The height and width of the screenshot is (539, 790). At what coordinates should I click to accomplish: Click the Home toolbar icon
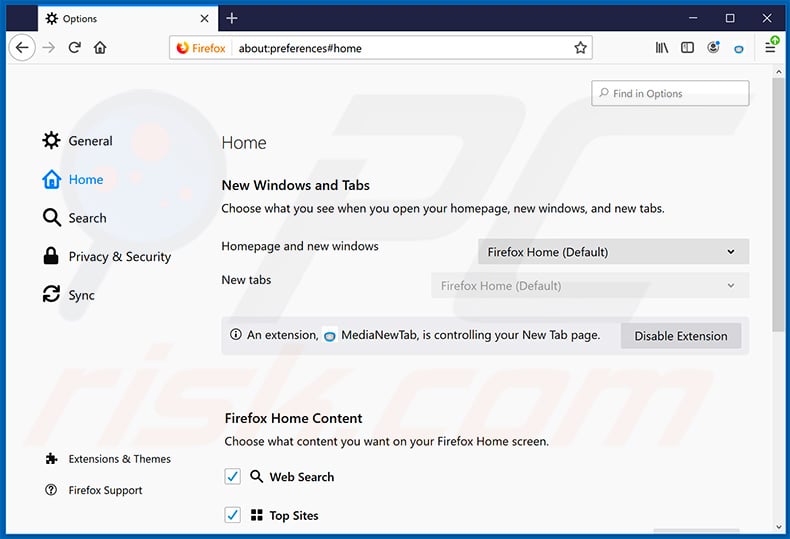pos(100,47)
